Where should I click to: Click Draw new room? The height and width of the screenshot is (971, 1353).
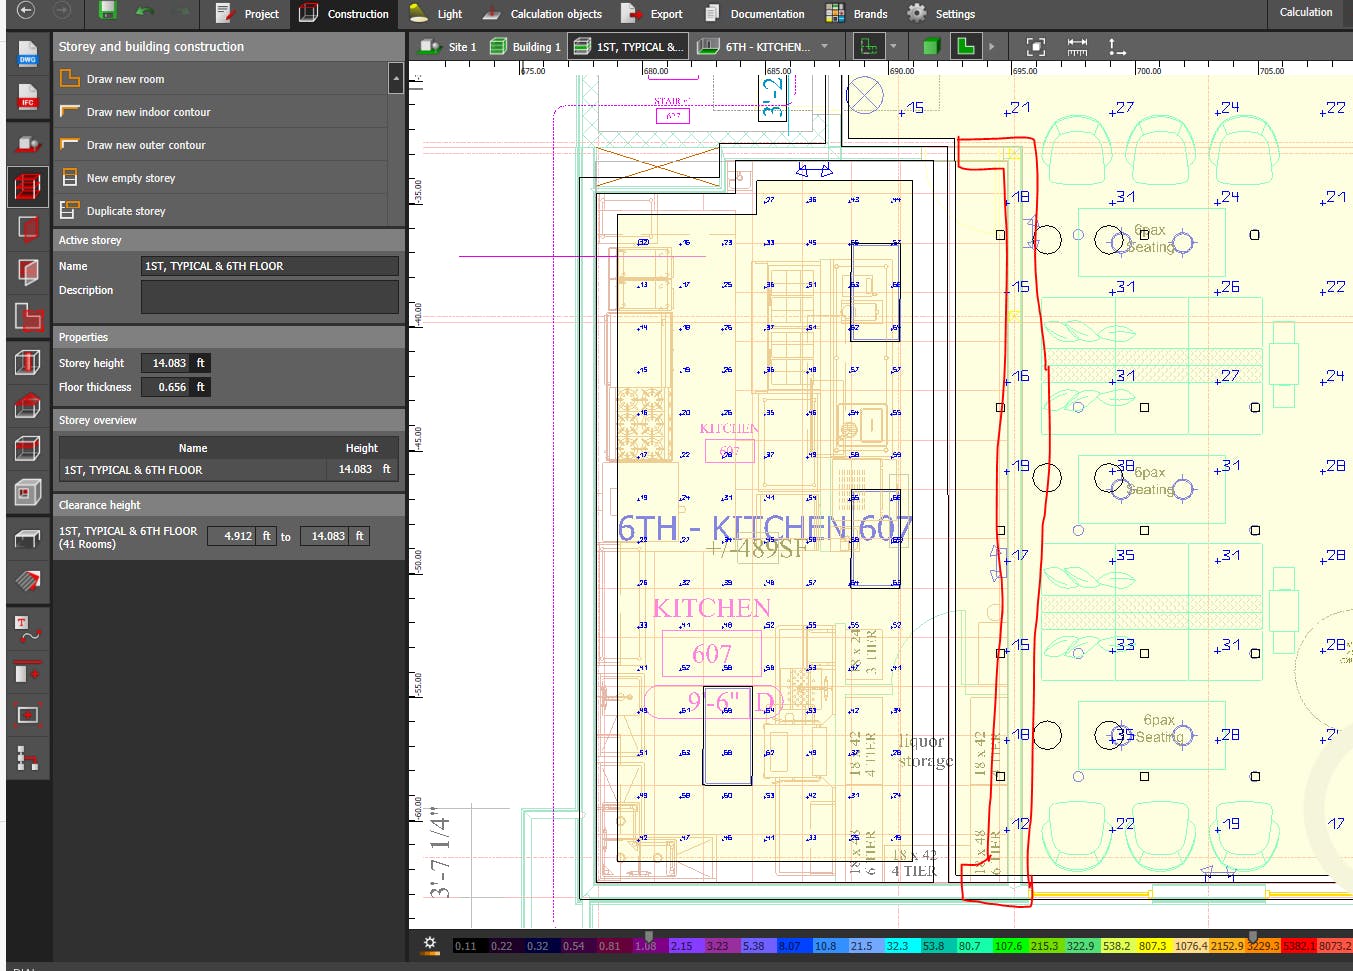pyautogui.click(x=125, y=79)
